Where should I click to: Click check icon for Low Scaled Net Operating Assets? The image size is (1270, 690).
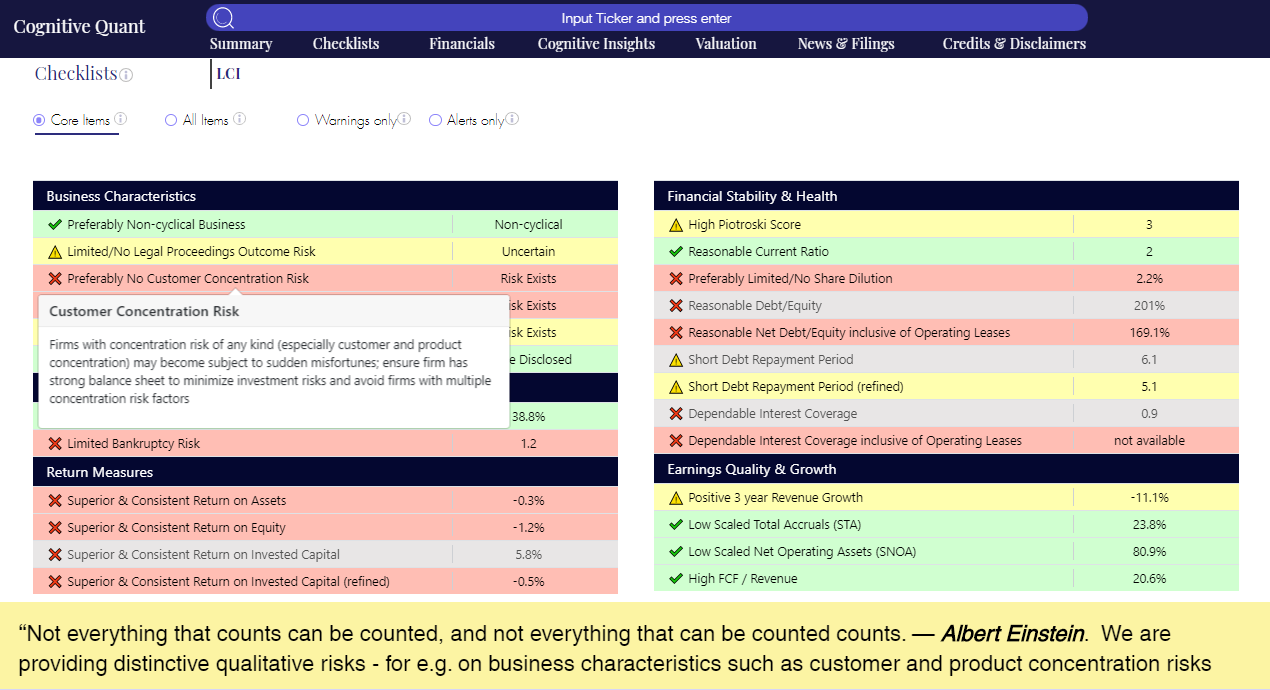click(x=676, y=552)
